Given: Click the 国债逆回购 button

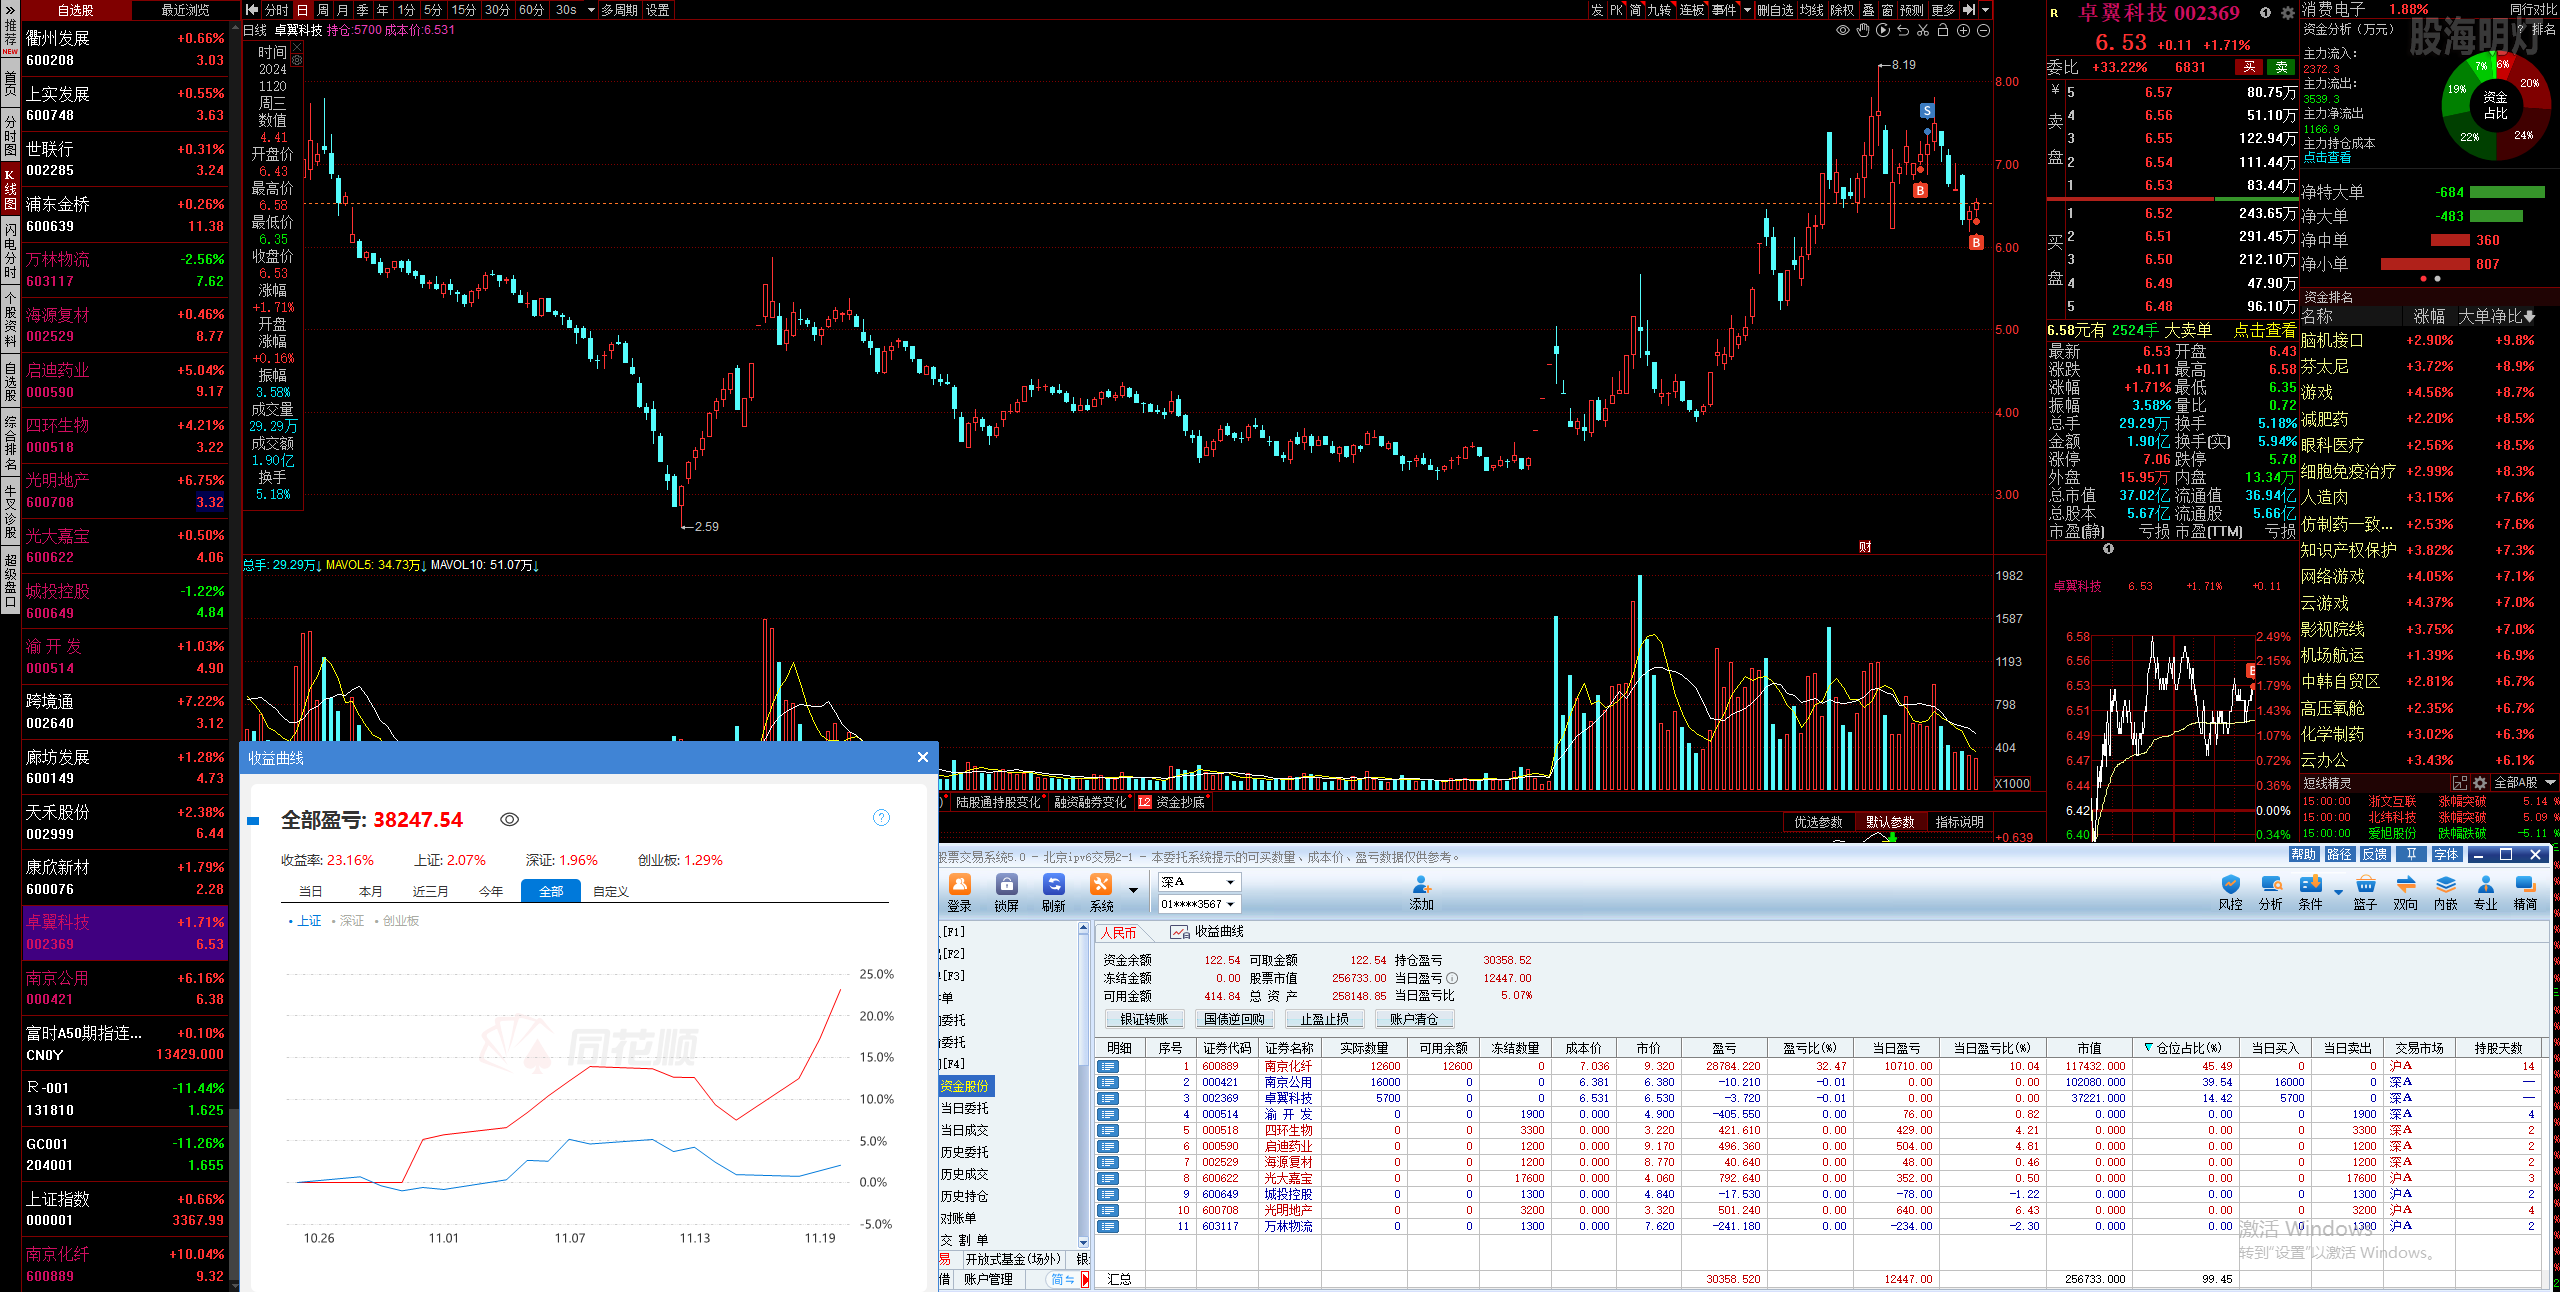Looking at the screenshot, I should click(x=1234, y=1019).
